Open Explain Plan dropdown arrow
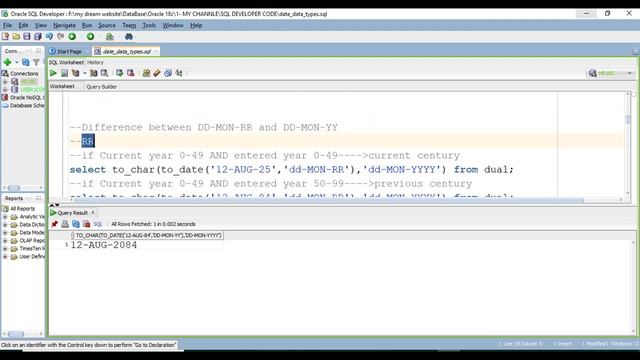Screen dimensions: 640x360 (x=84, y=73)
